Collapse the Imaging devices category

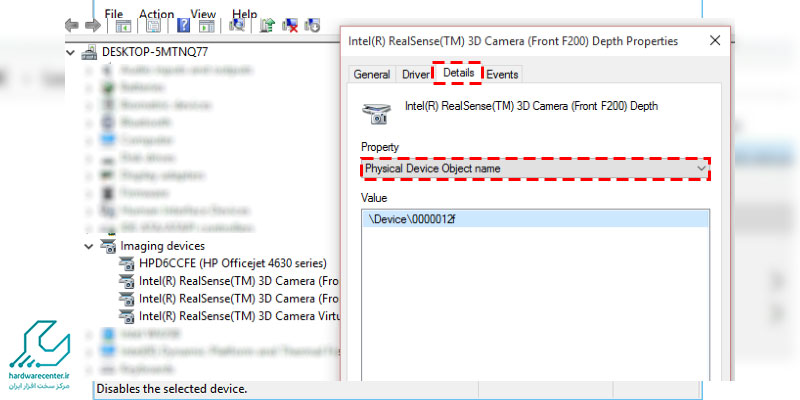[x=89, y=246]
